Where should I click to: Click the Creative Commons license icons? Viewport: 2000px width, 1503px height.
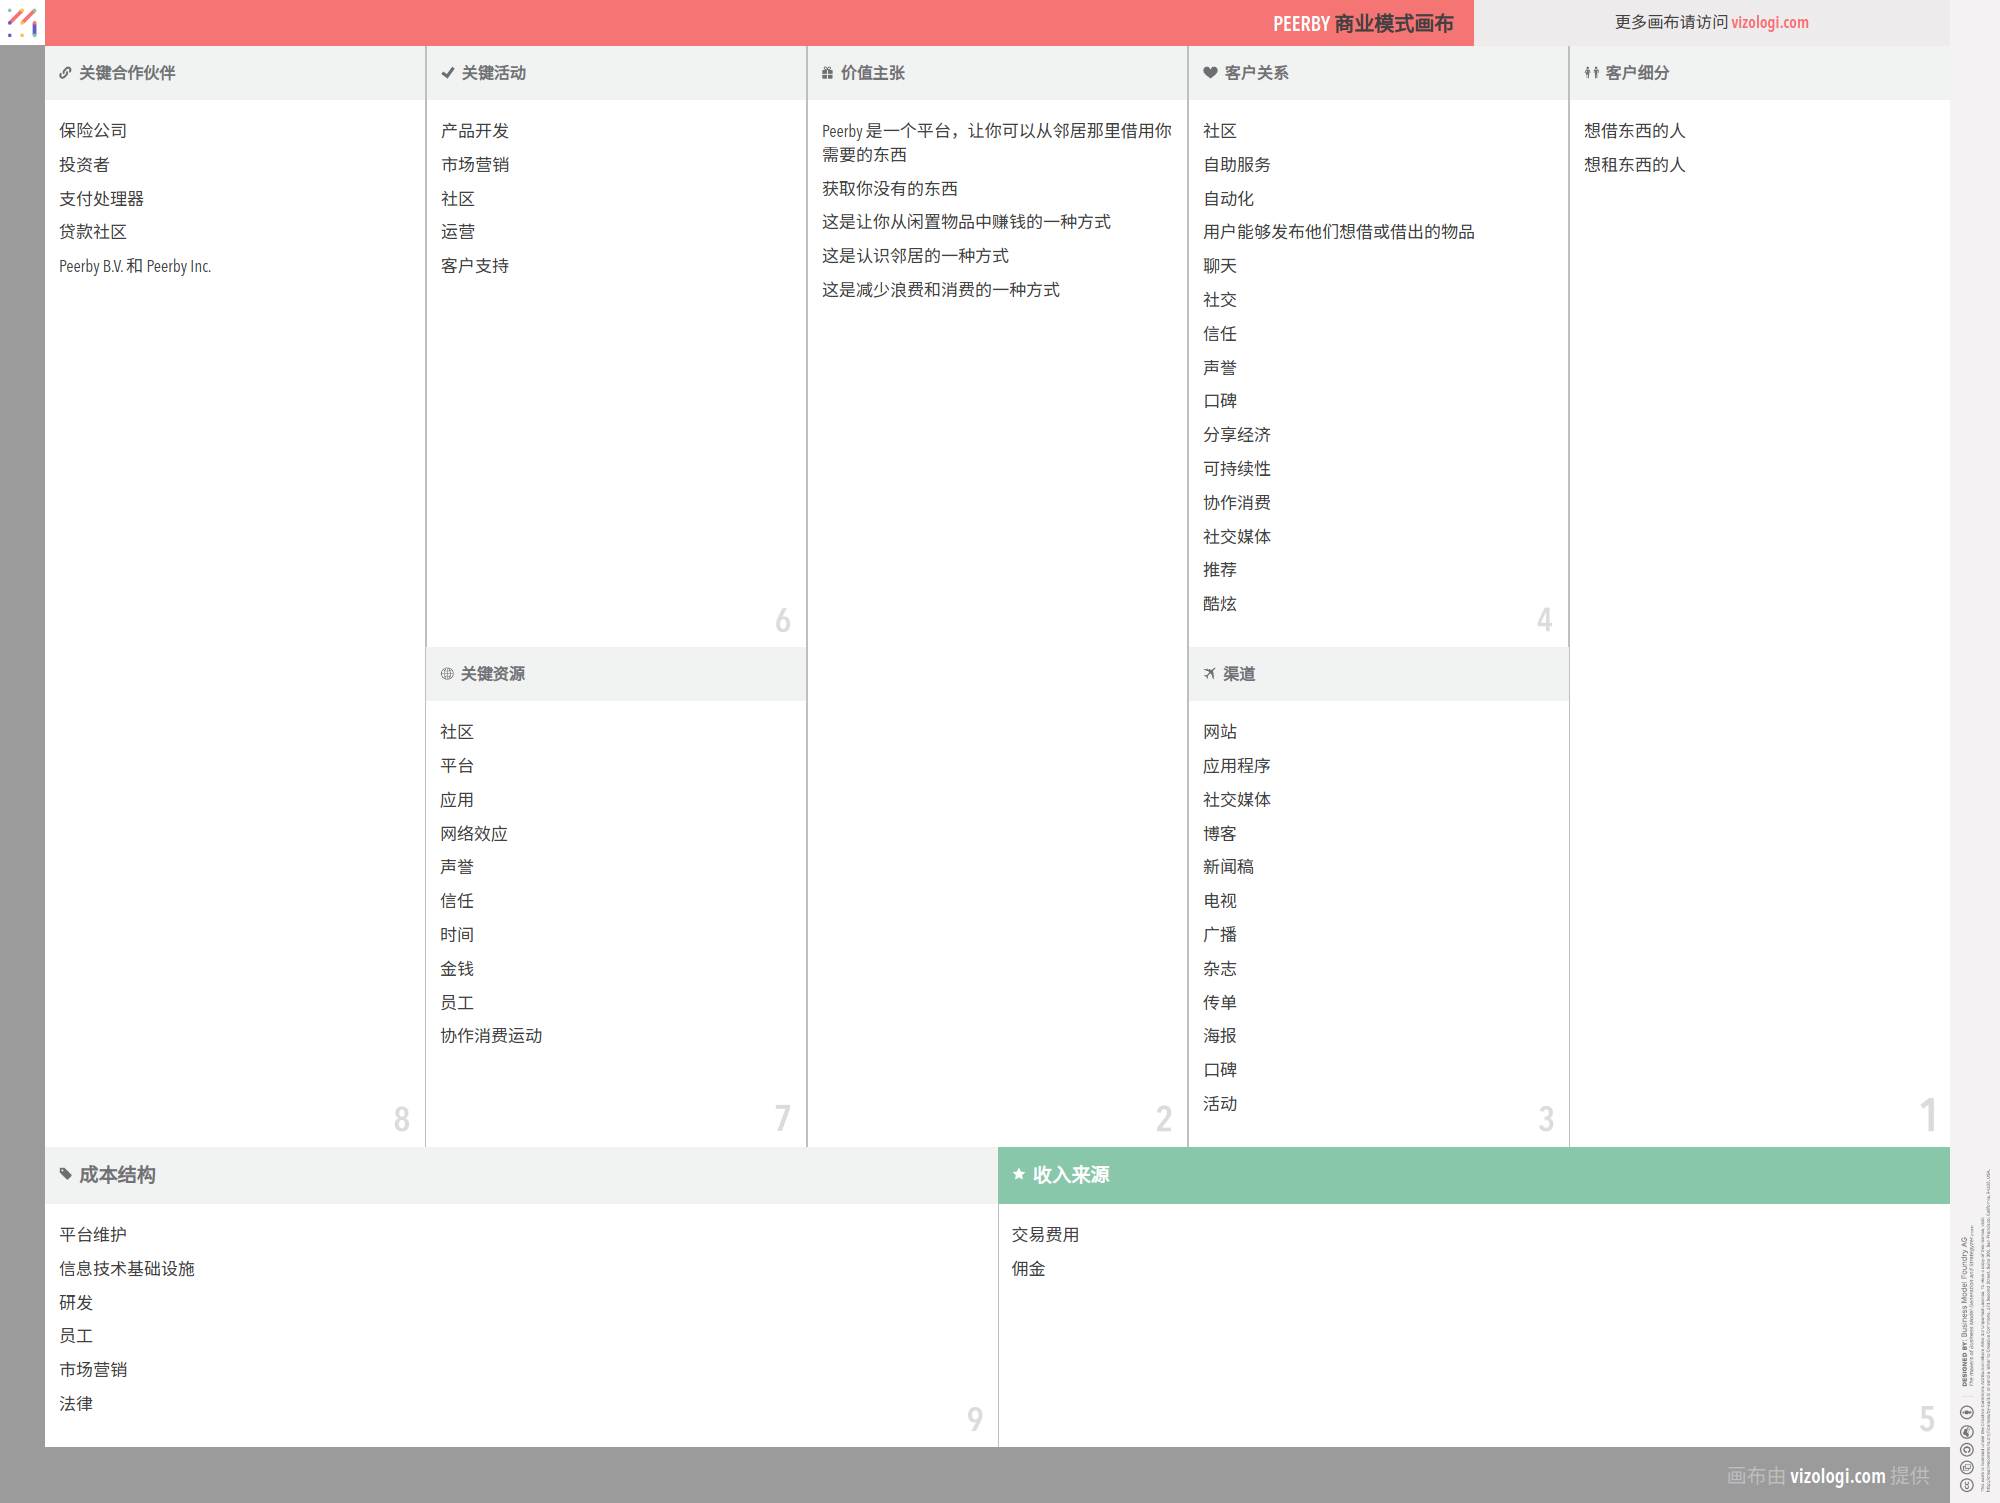pos(1966,1448)
